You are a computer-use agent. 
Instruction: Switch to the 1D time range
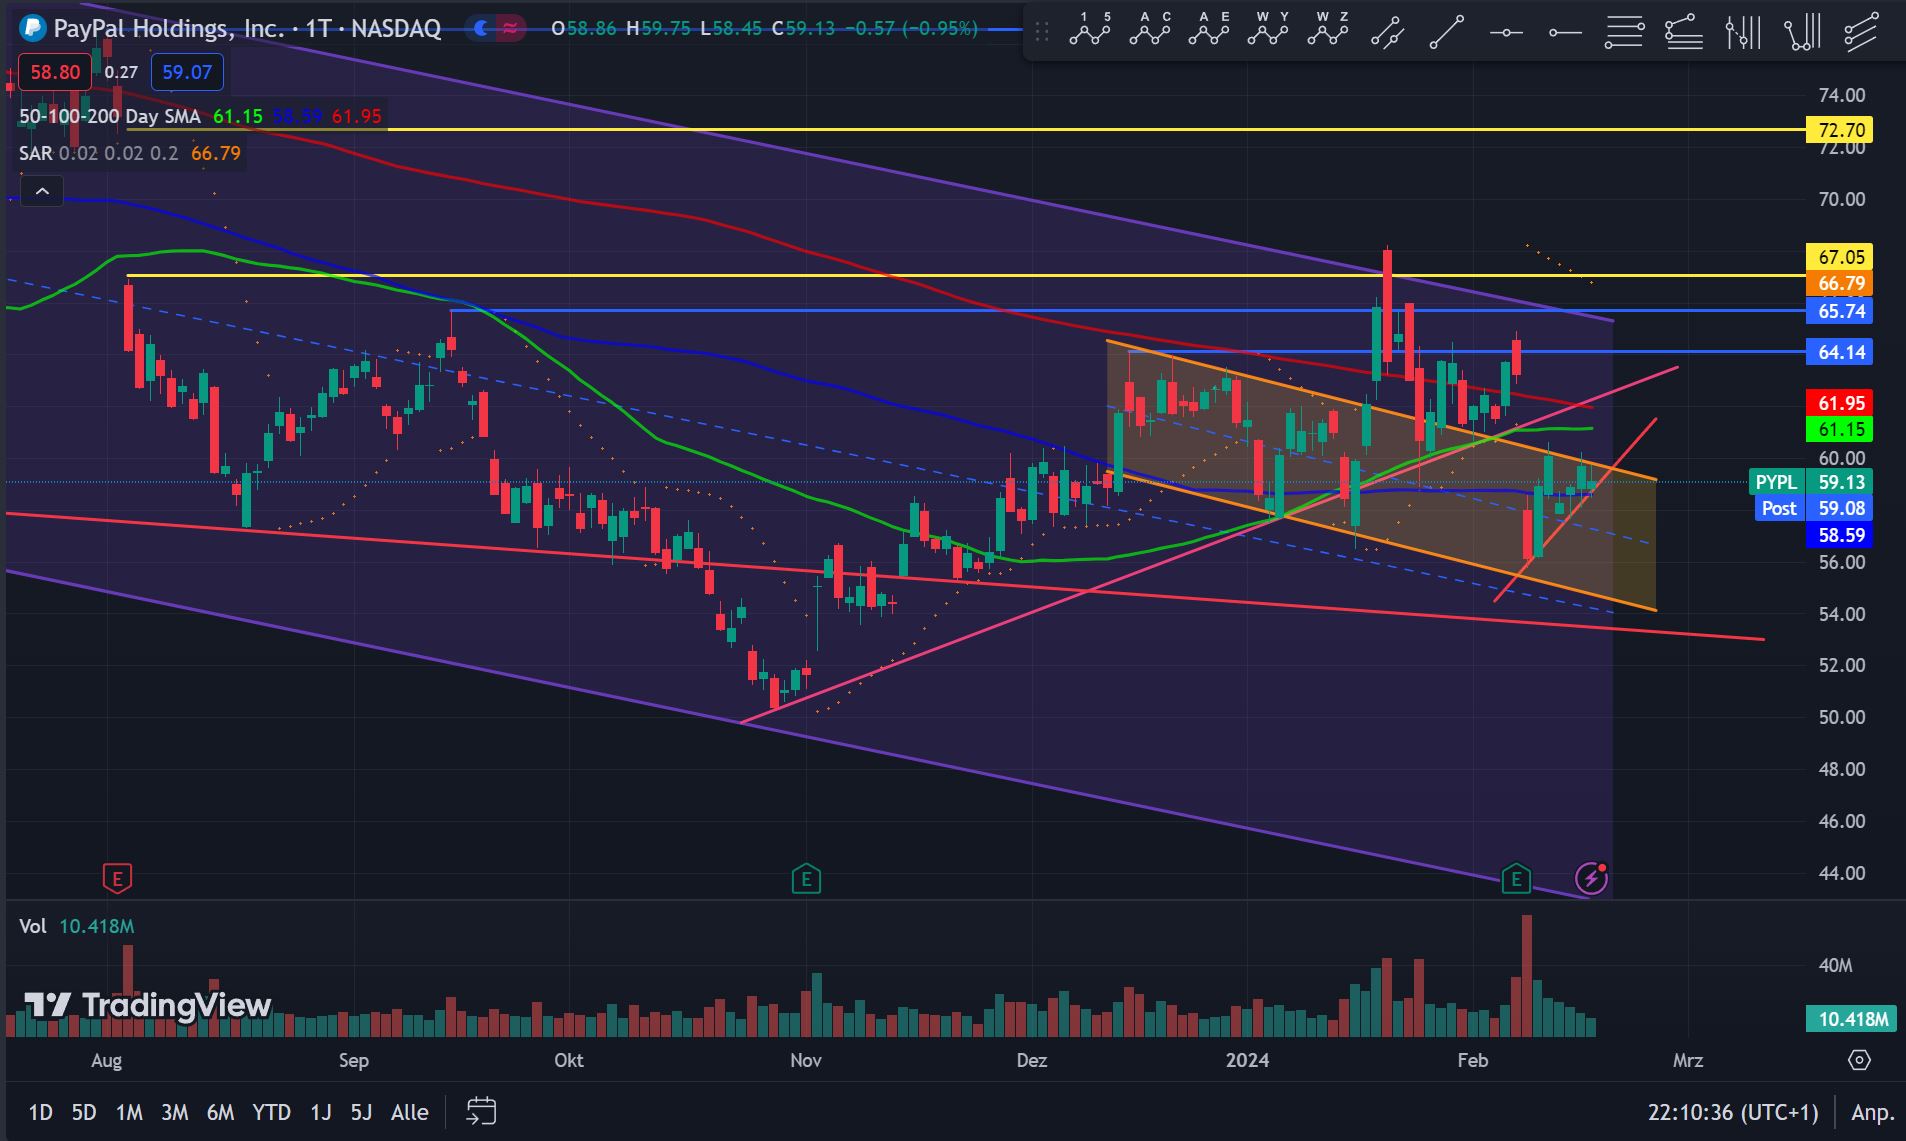pyautogui.click(x=40, y=1112)
